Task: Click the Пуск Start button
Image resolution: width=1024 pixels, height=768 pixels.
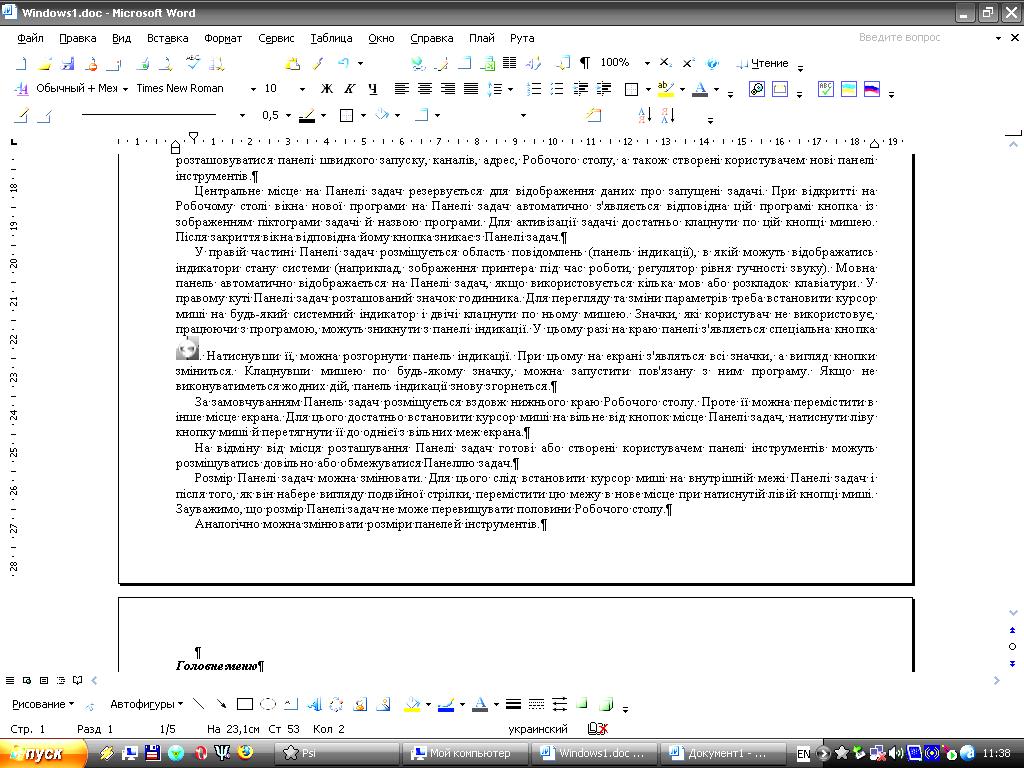Action: coord(42,754)
